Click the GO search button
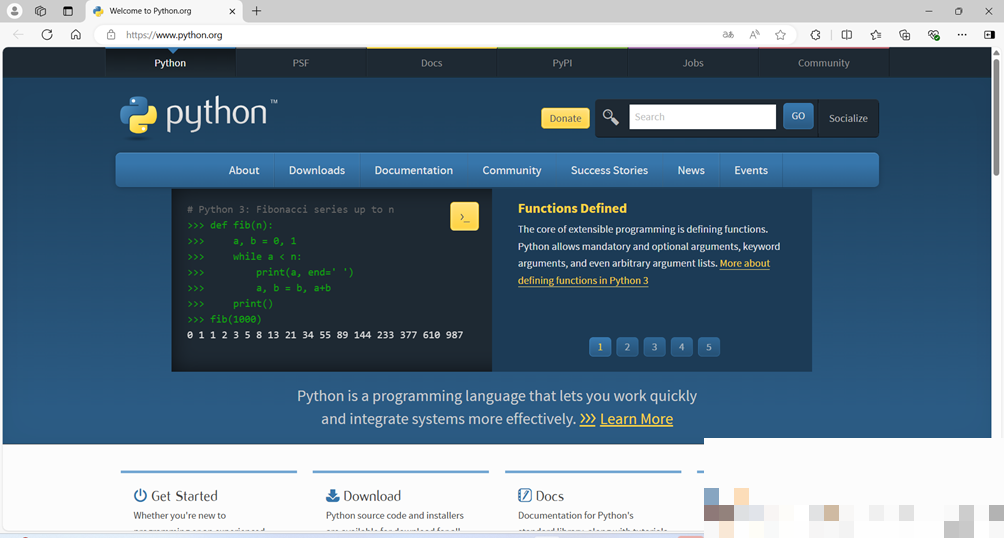 [798, 116]
